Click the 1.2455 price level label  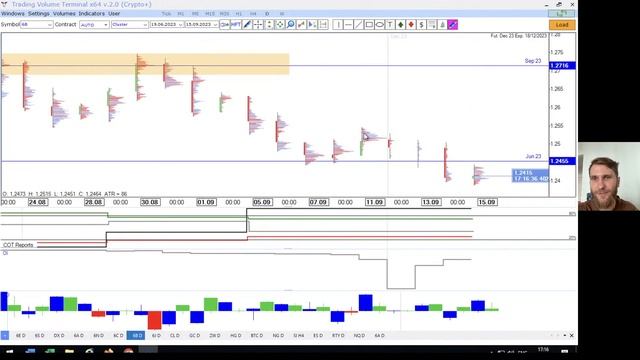[562, 161]
